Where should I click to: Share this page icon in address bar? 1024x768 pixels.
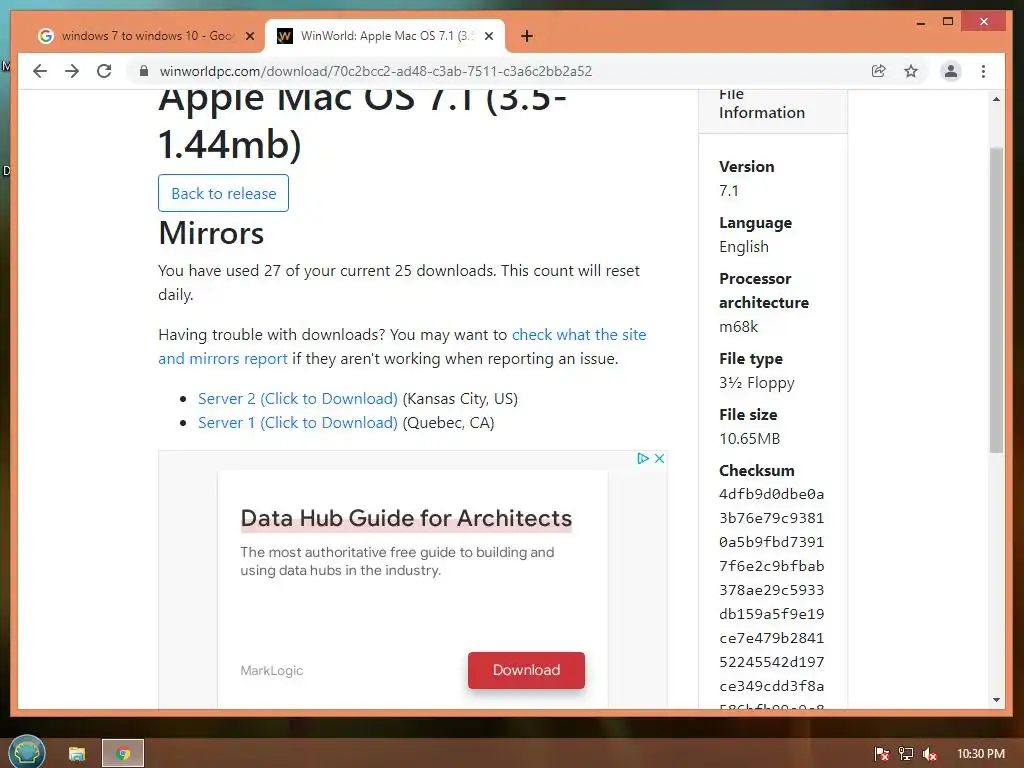pyautogui.click(x=878, y=71)
